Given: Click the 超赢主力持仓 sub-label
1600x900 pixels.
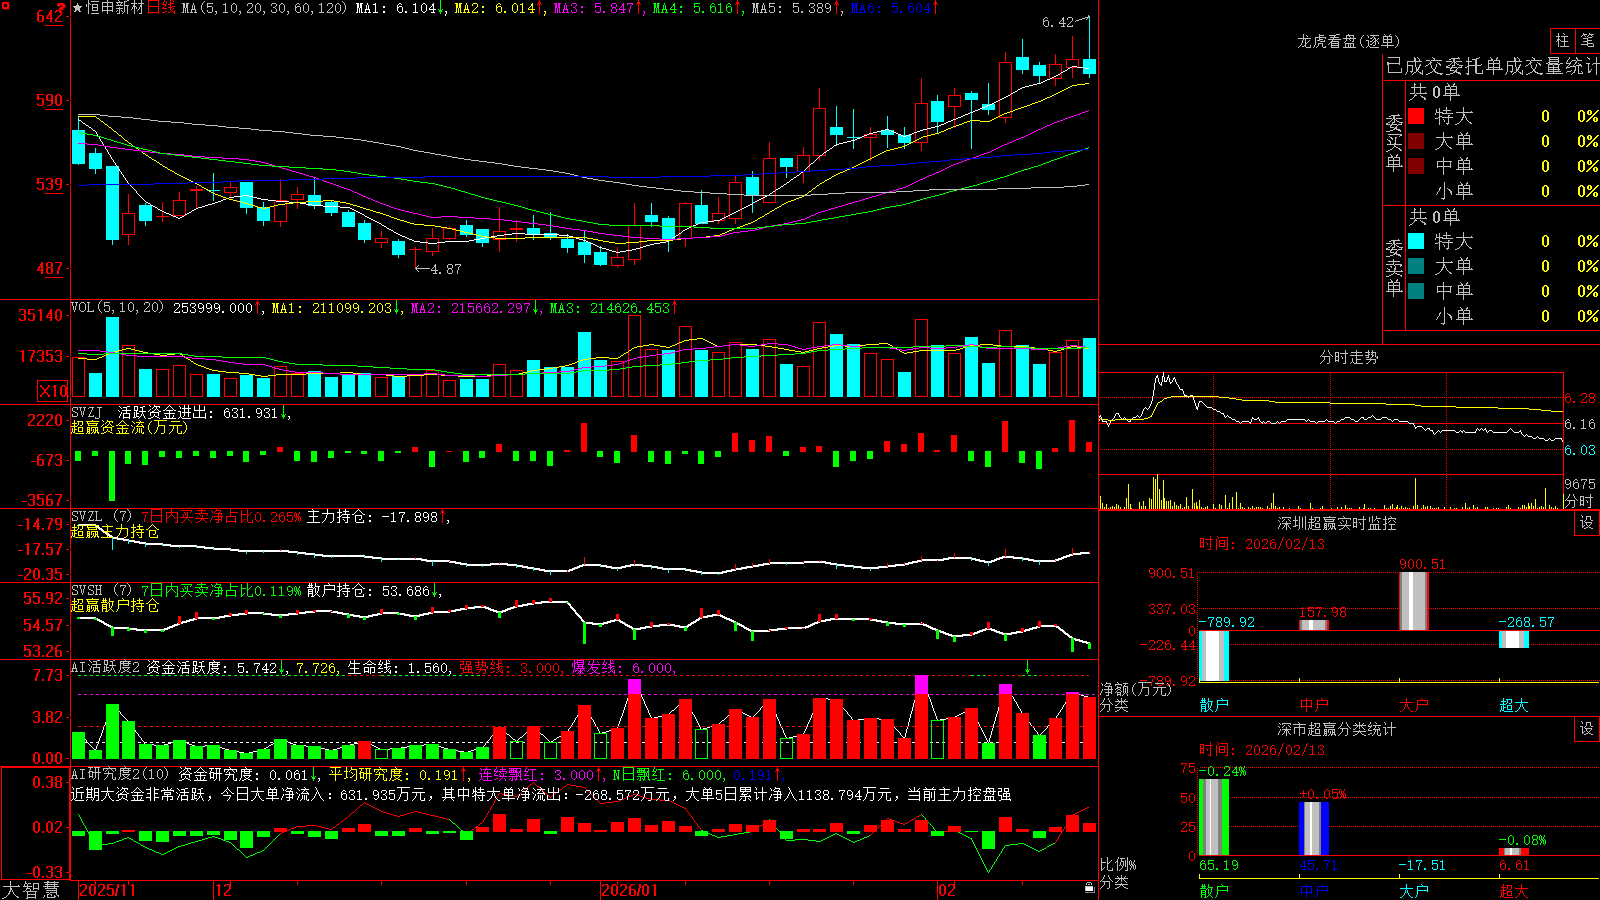Looking at the screenshot, I should point(115,531).
